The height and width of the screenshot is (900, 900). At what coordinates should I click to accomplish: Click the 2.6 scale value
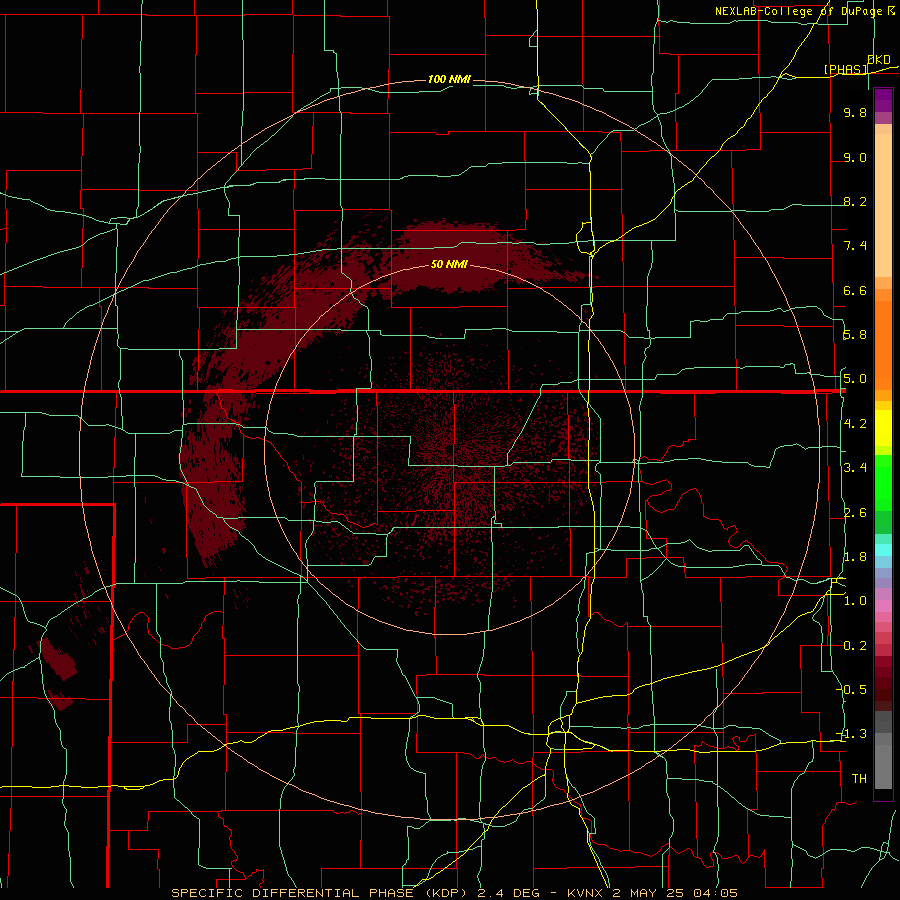[855, 513]
